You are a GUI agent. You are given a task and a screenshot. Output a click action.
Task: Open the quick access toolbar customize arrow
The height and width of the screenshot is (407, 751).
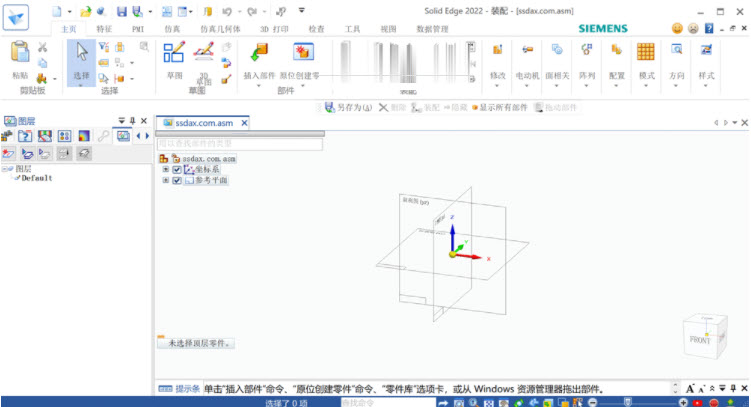pos(301,11)
